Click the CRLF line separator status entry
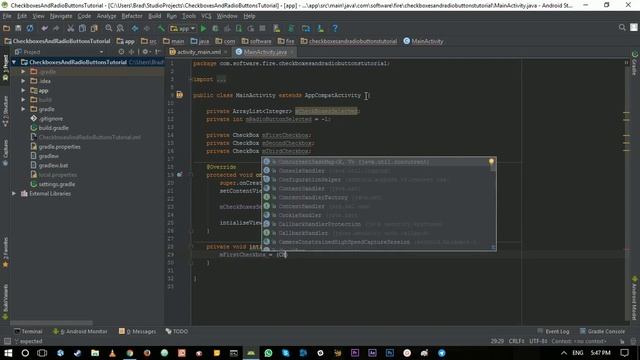 [x=516, y=341]
